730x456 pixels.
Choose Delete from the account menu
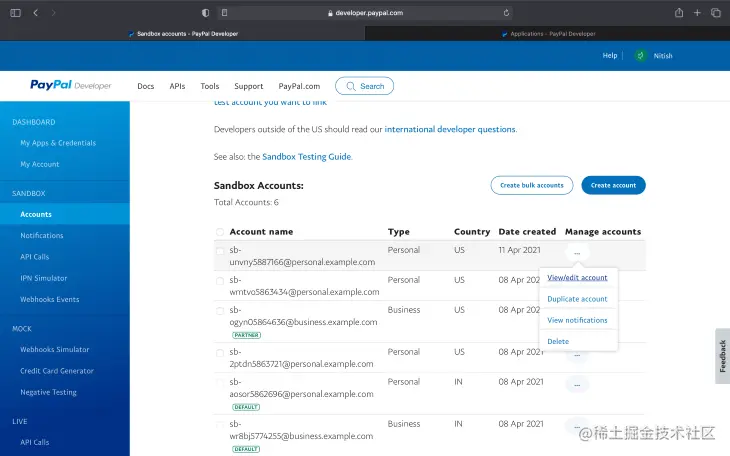[x=558, y=341]
